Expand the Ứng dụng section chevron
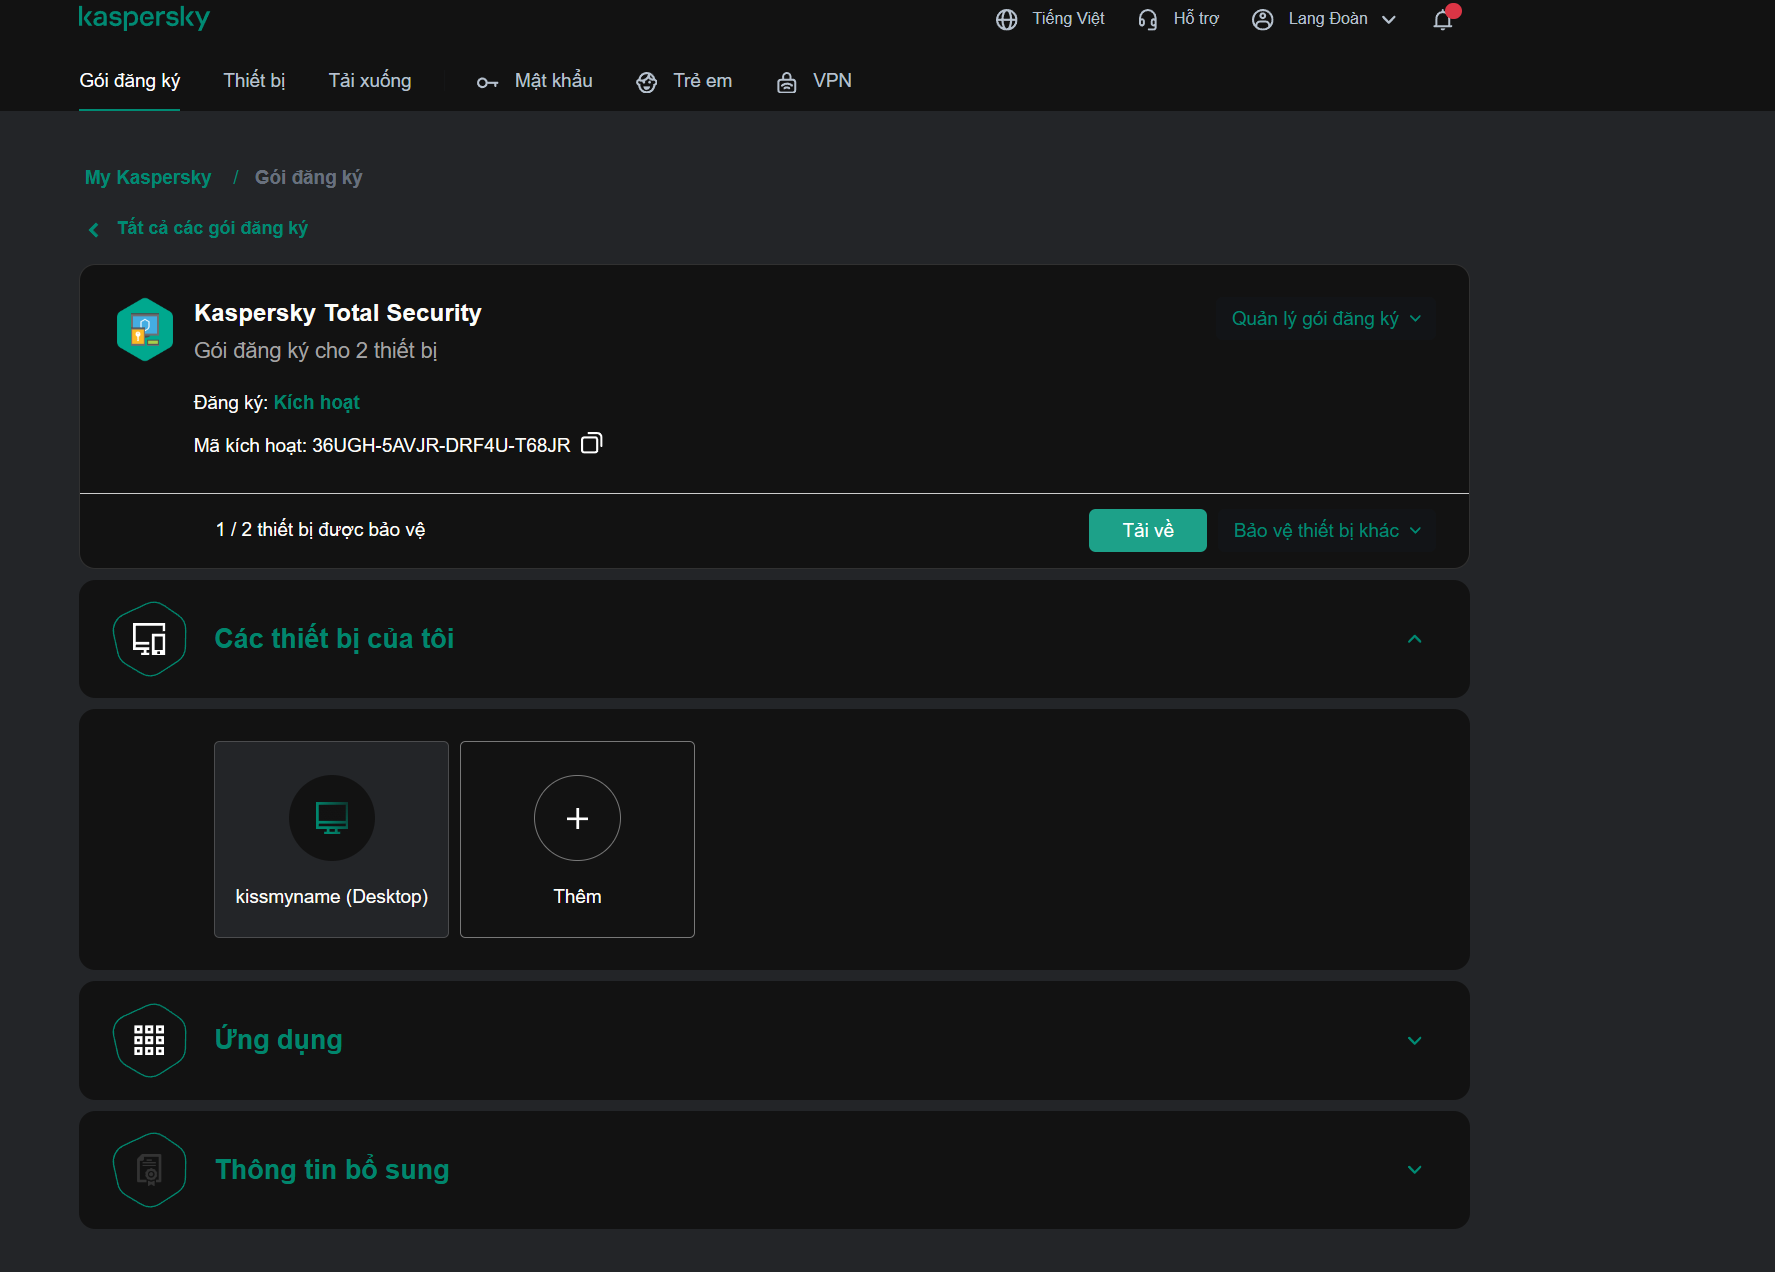Viewport: 1775px width, 1272px height. 1414,1041
